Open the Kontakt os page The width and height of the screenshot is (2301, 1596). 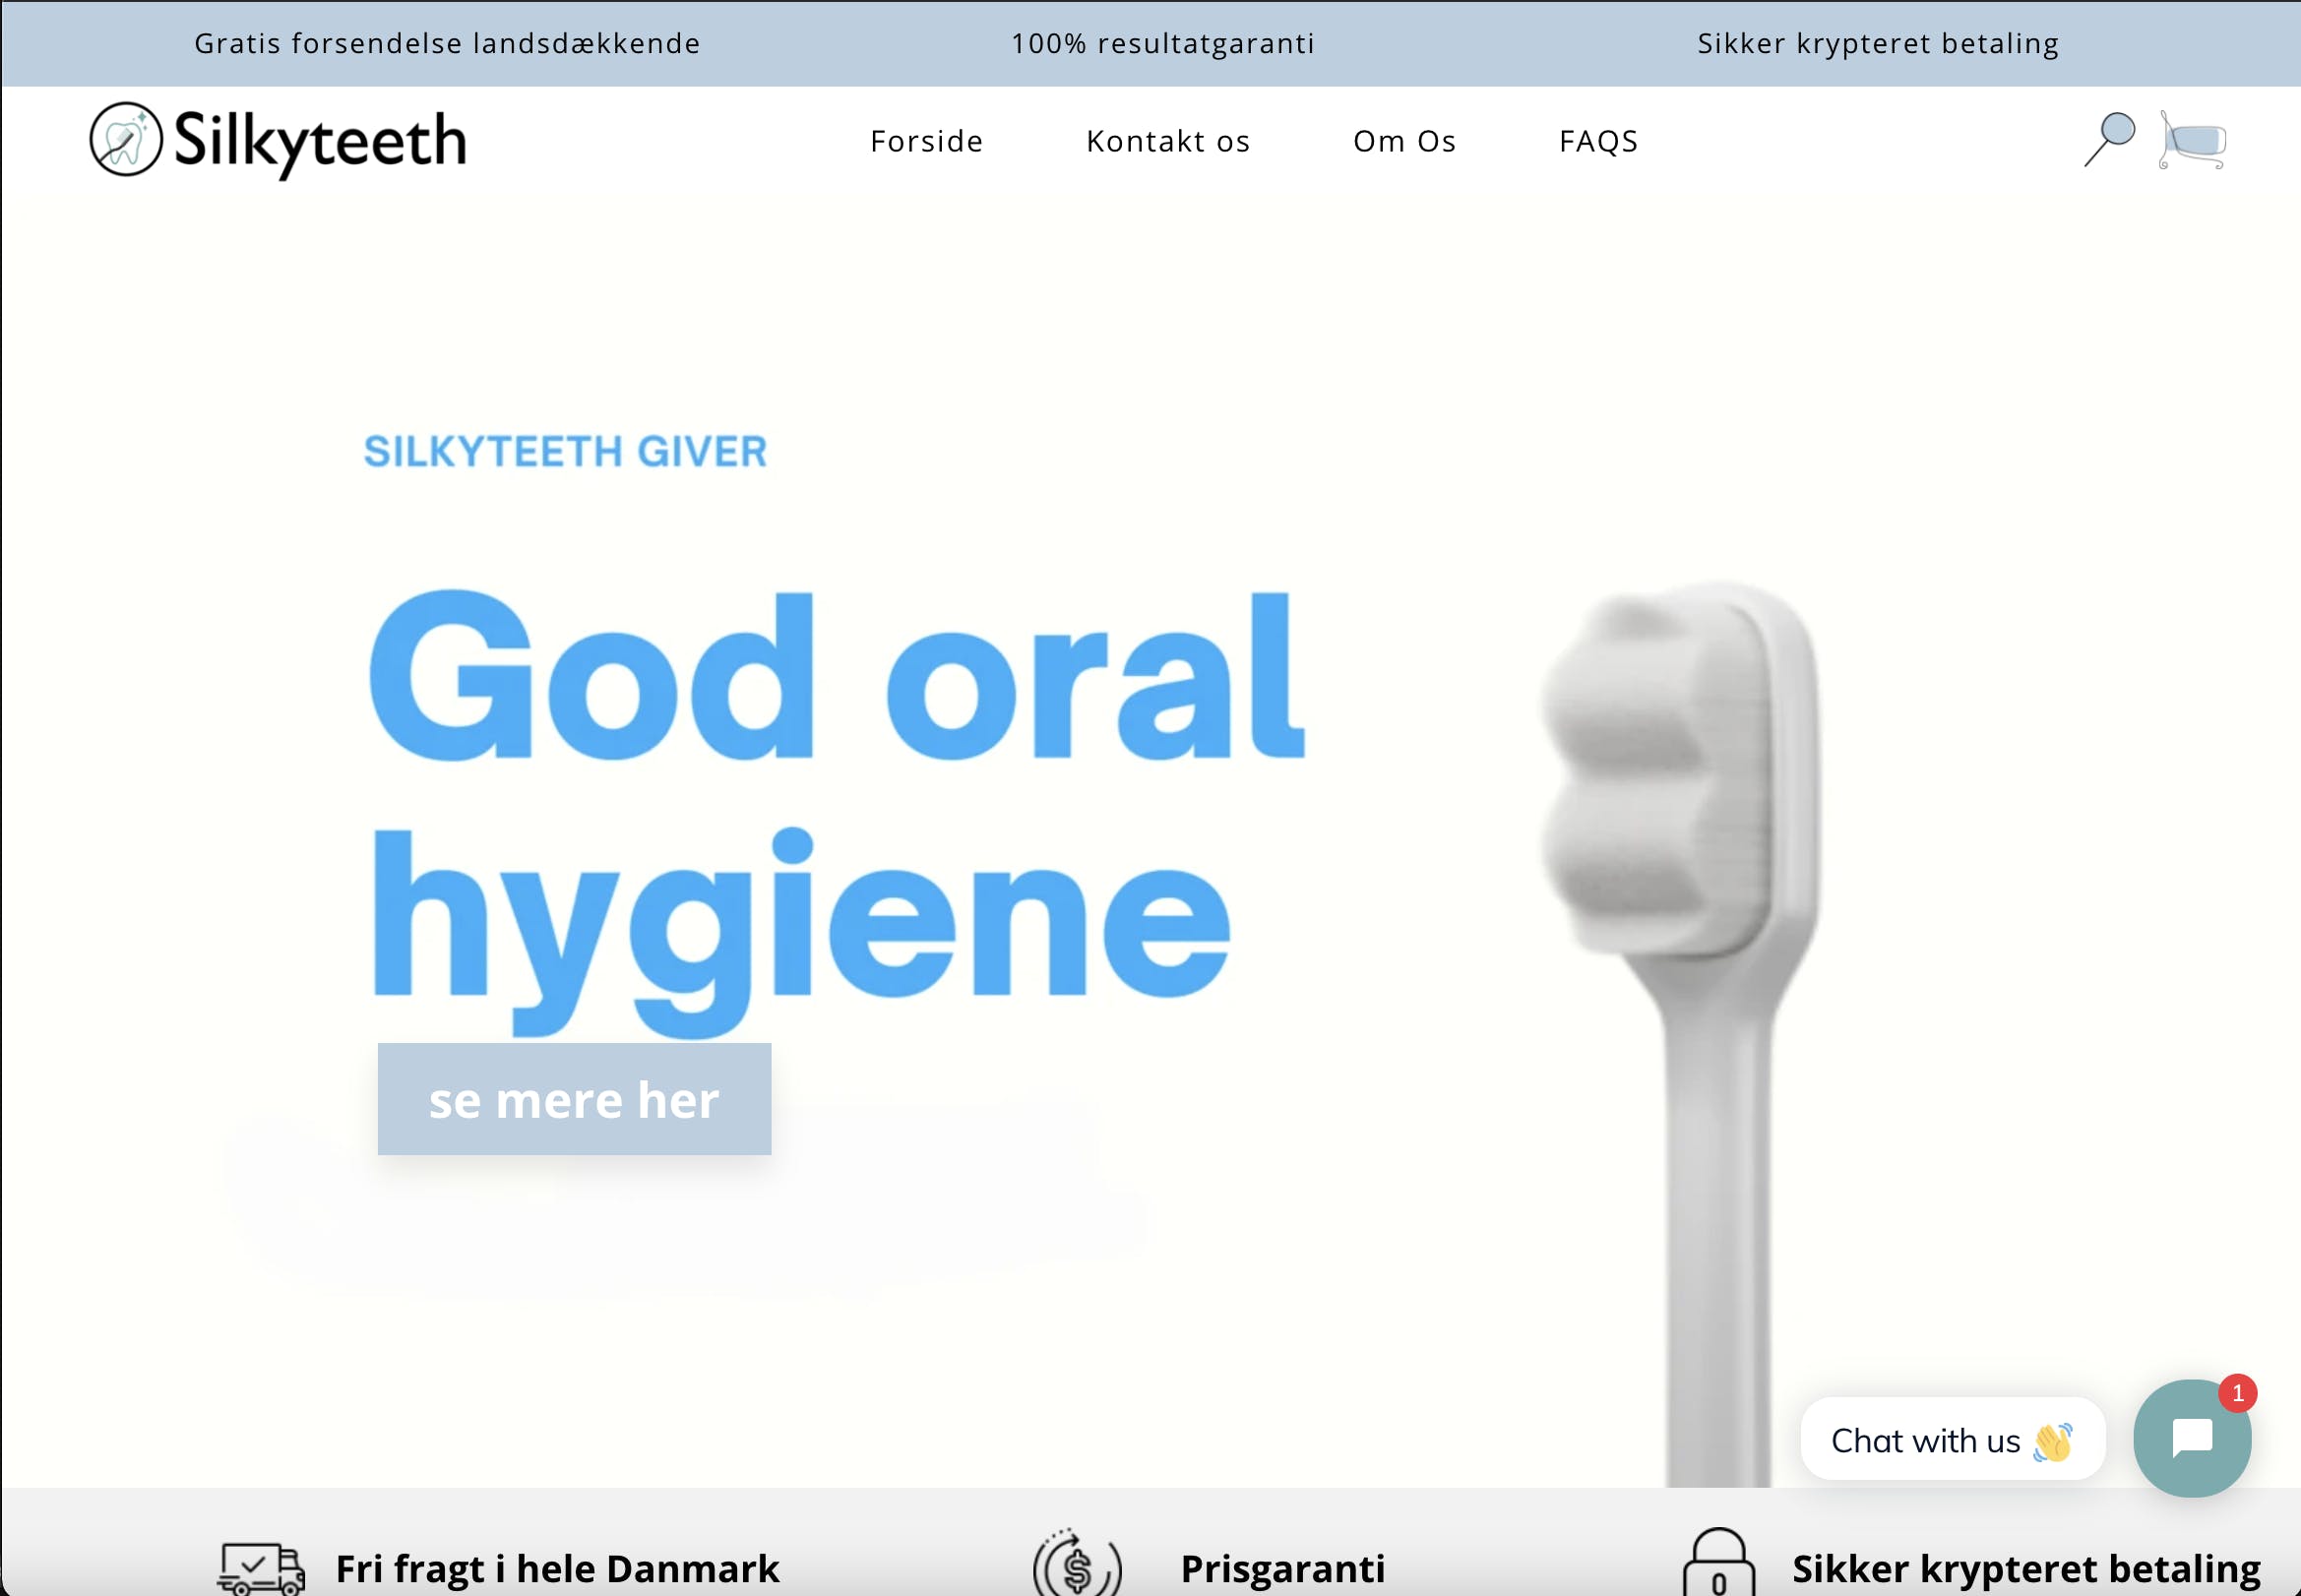[x=1168, y=141]
